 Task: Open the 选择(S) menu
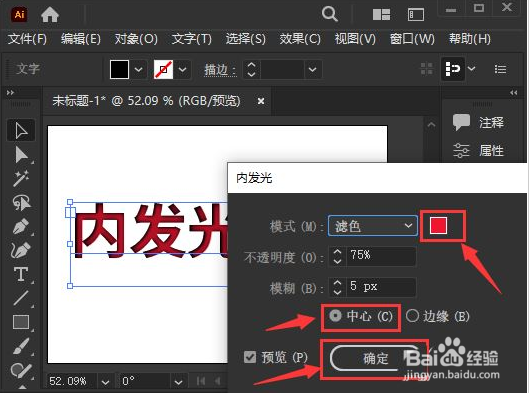coord(246,39)
